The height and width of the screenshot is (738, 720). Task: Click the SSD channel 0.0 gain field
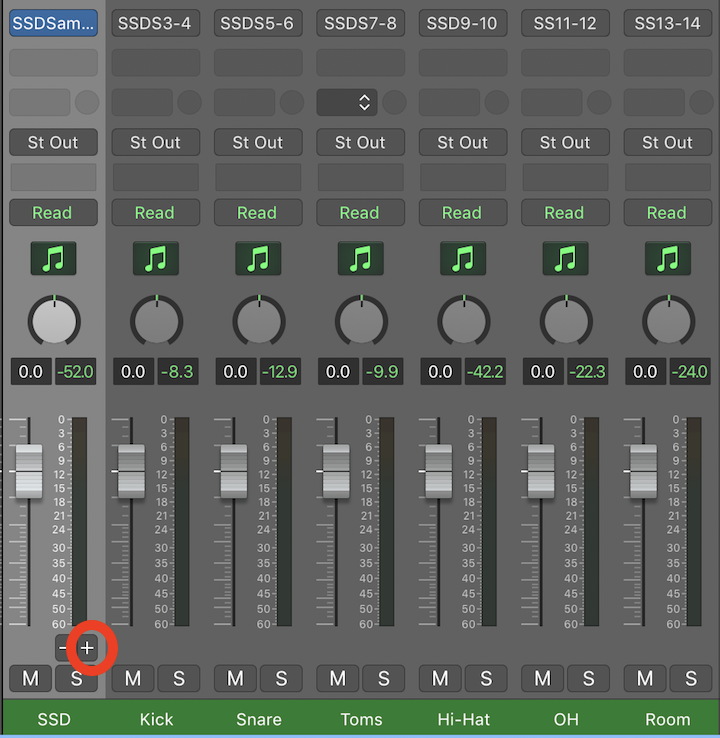[x=31, y=372]
